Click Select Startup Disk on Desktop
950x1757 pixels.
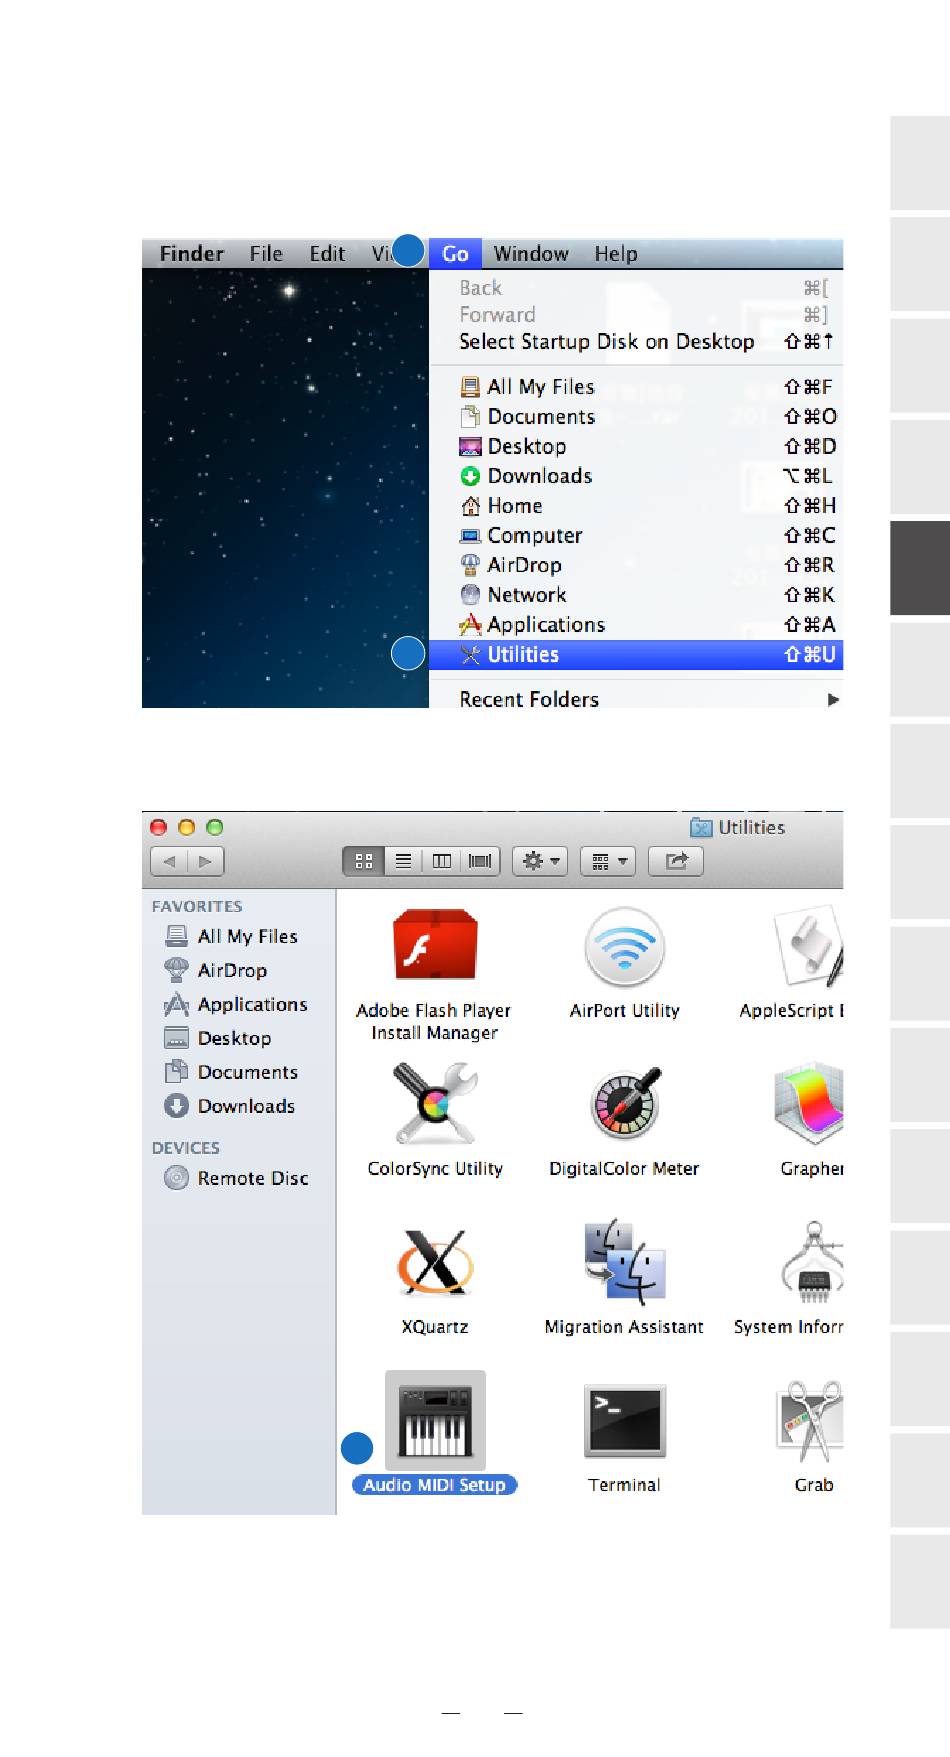(636, 342)
